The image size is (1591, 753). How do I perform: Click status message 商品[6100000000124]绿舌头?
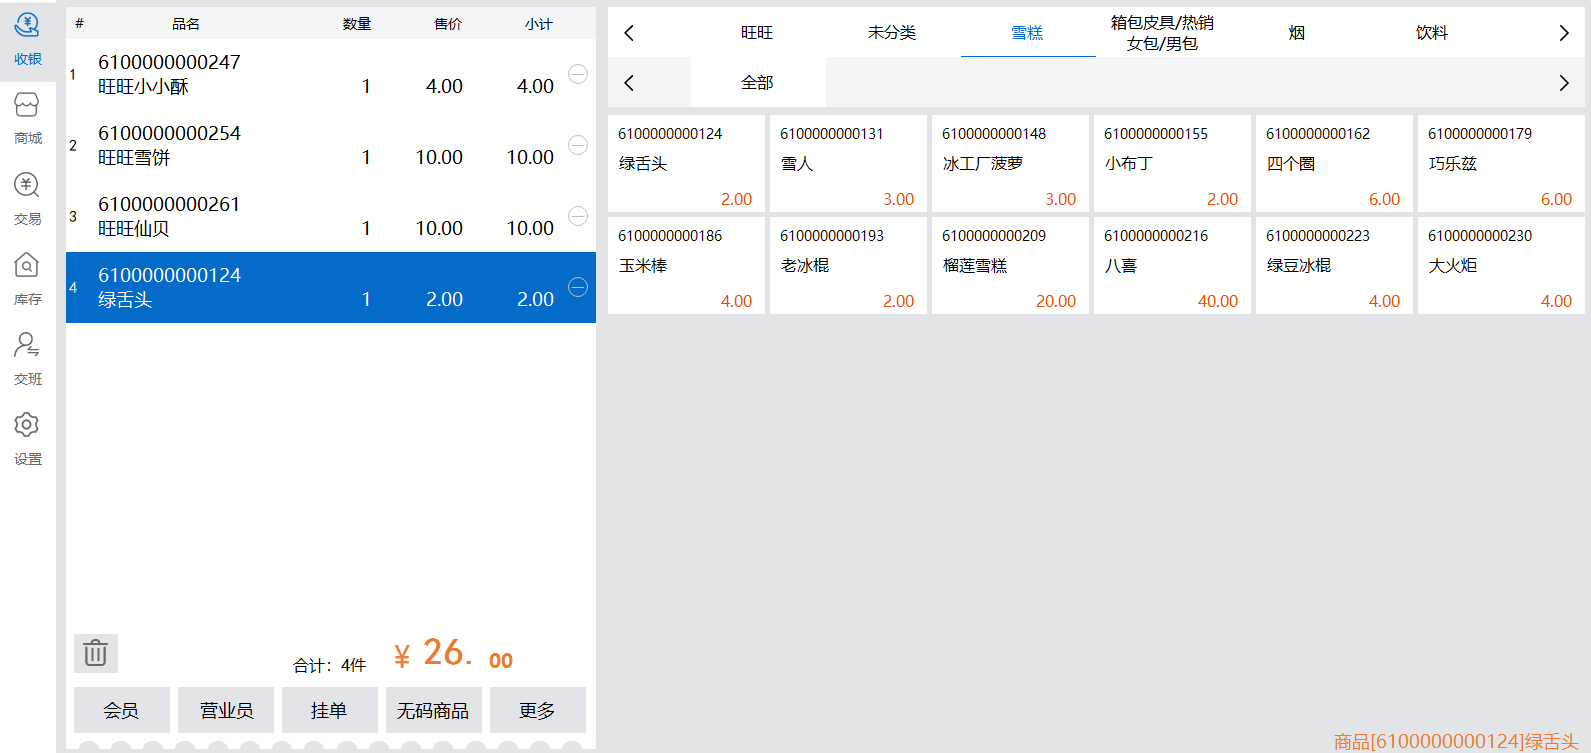(1456, 741)
